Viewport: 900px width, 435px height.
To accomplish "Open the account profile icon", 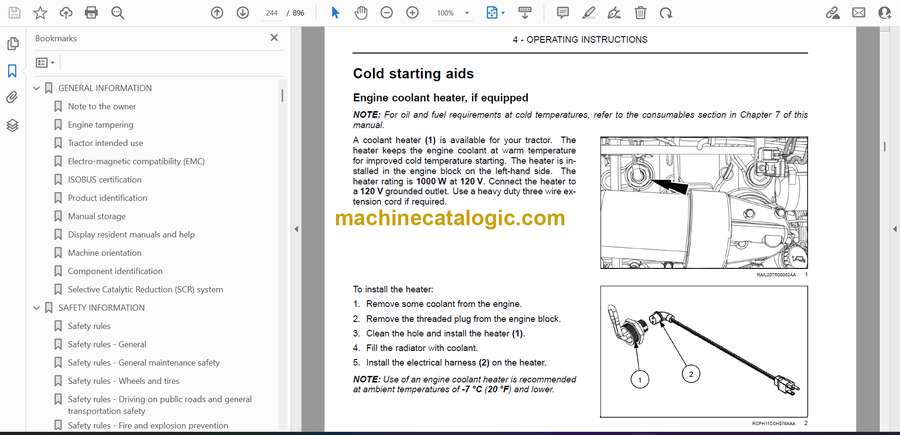I will 885,13.
